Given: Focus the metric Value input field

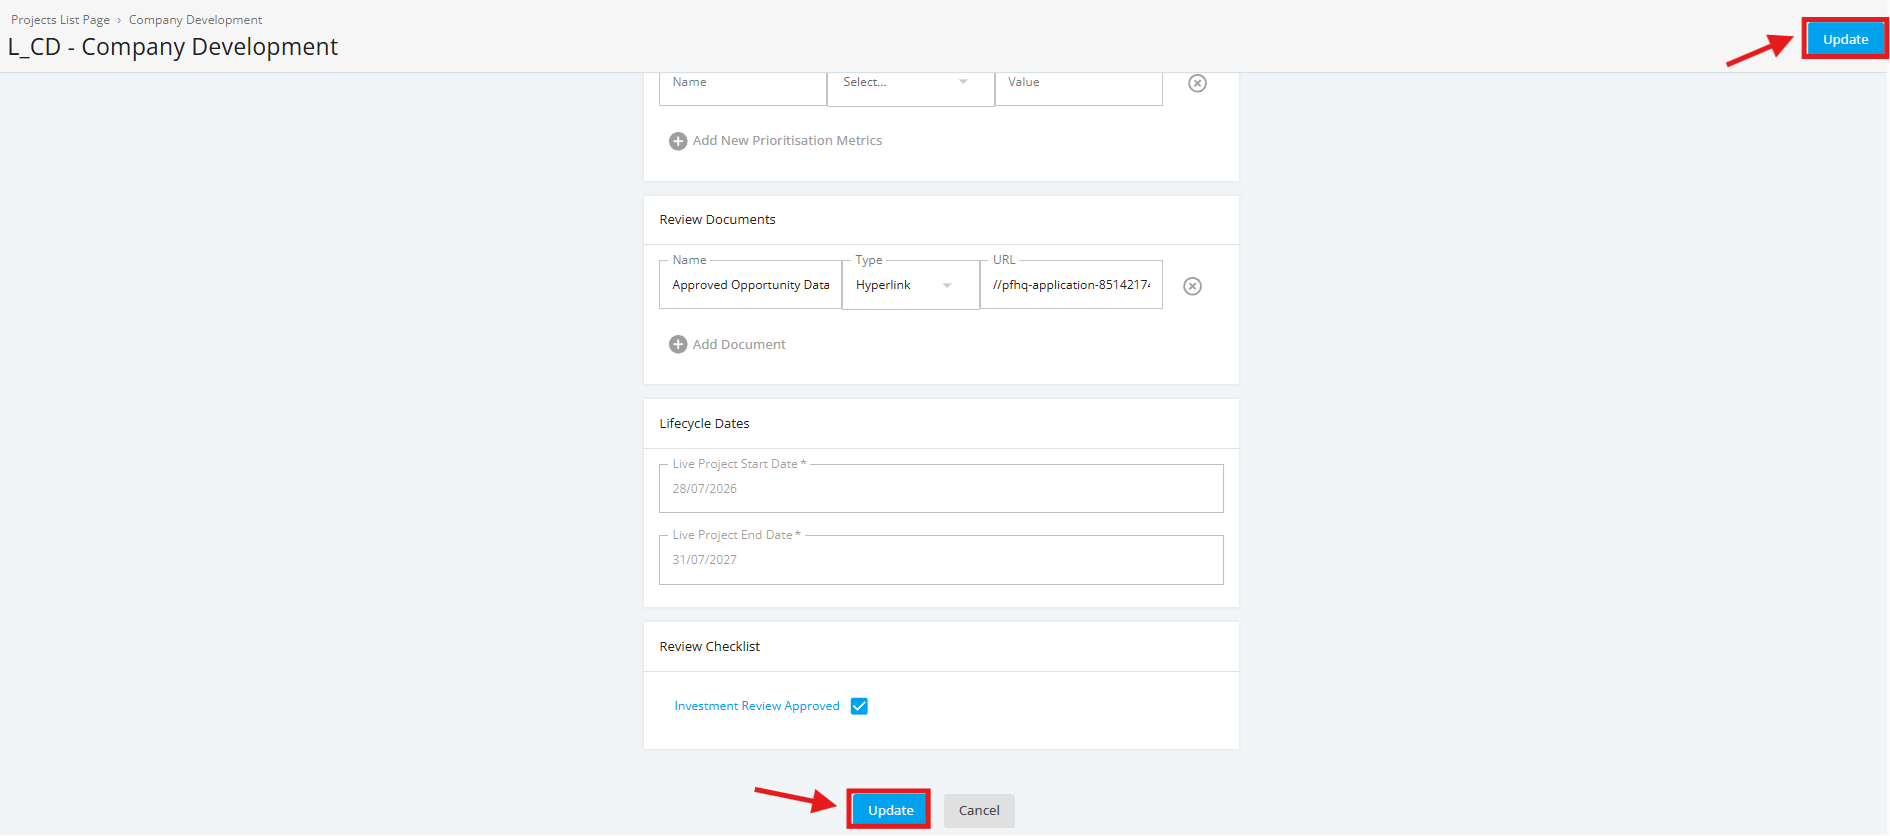Looking at the screenshot, I should (x=1078, y=83).
